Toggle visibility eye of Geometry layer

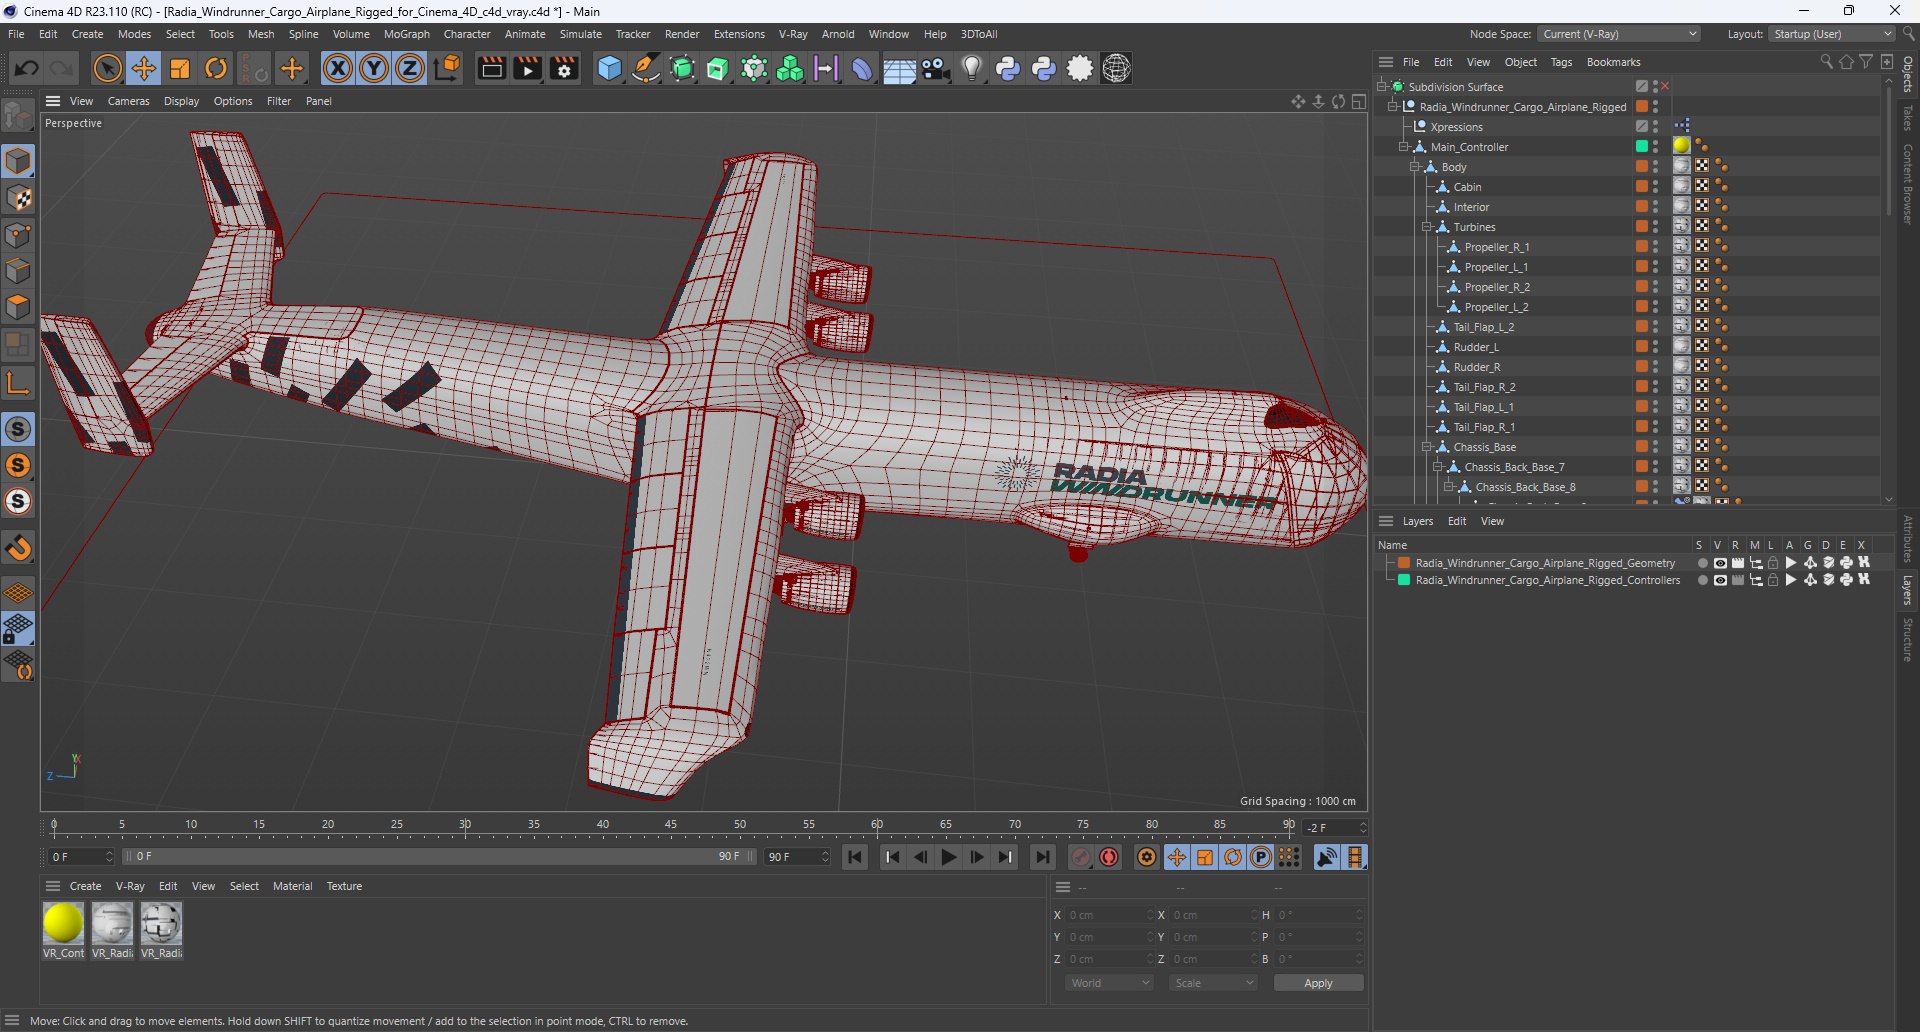coord(1720,563)
